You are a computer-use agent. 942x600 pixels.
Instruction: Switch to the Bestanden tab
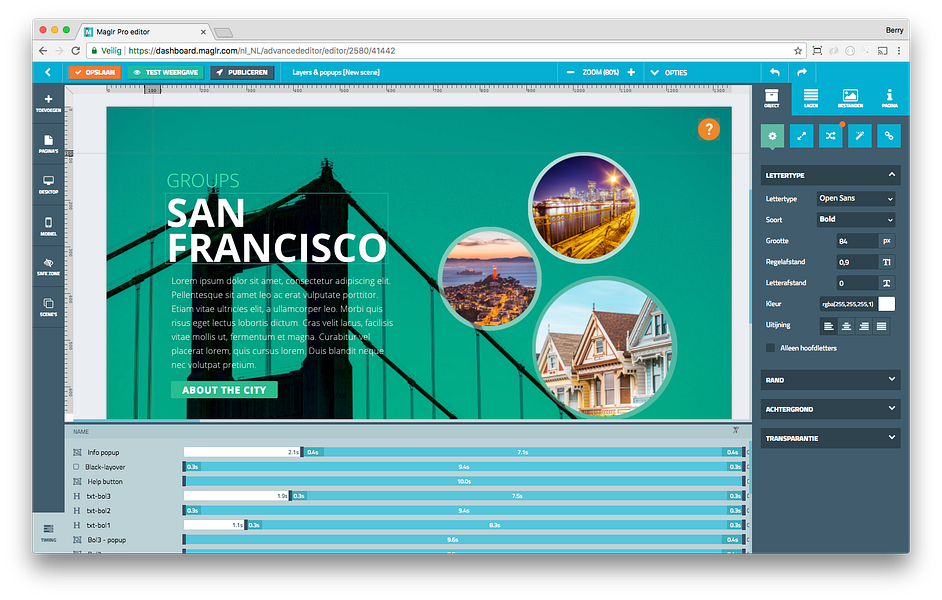[850, 98]
